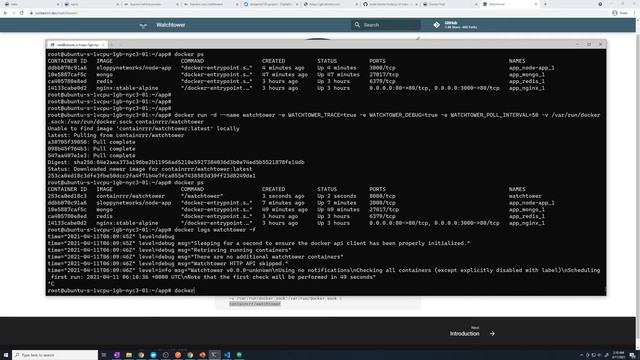Click 'Watchtower HTTP API skipped' log line
The image size is (640, 360).
point(168,263)
